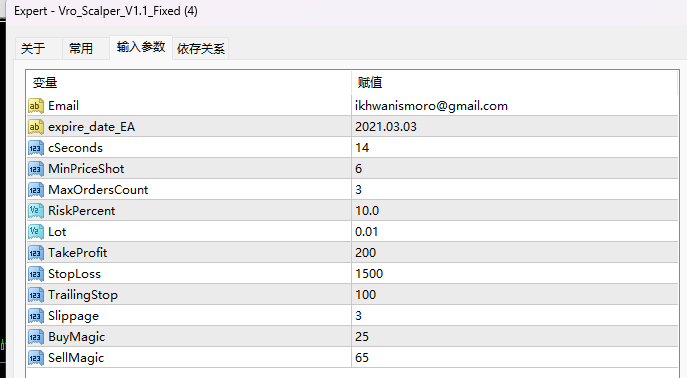Select the TakeProfit variable name
This screenshot has width=687, height=378.
pyautogui.click(x=78, y=253)
